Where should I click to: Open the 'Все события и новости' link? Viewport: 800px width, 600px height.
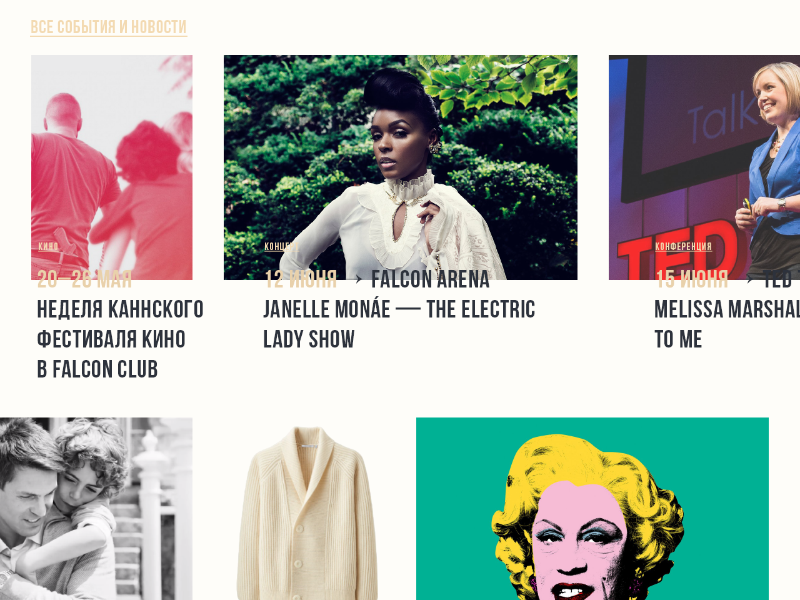coord(109,27)
